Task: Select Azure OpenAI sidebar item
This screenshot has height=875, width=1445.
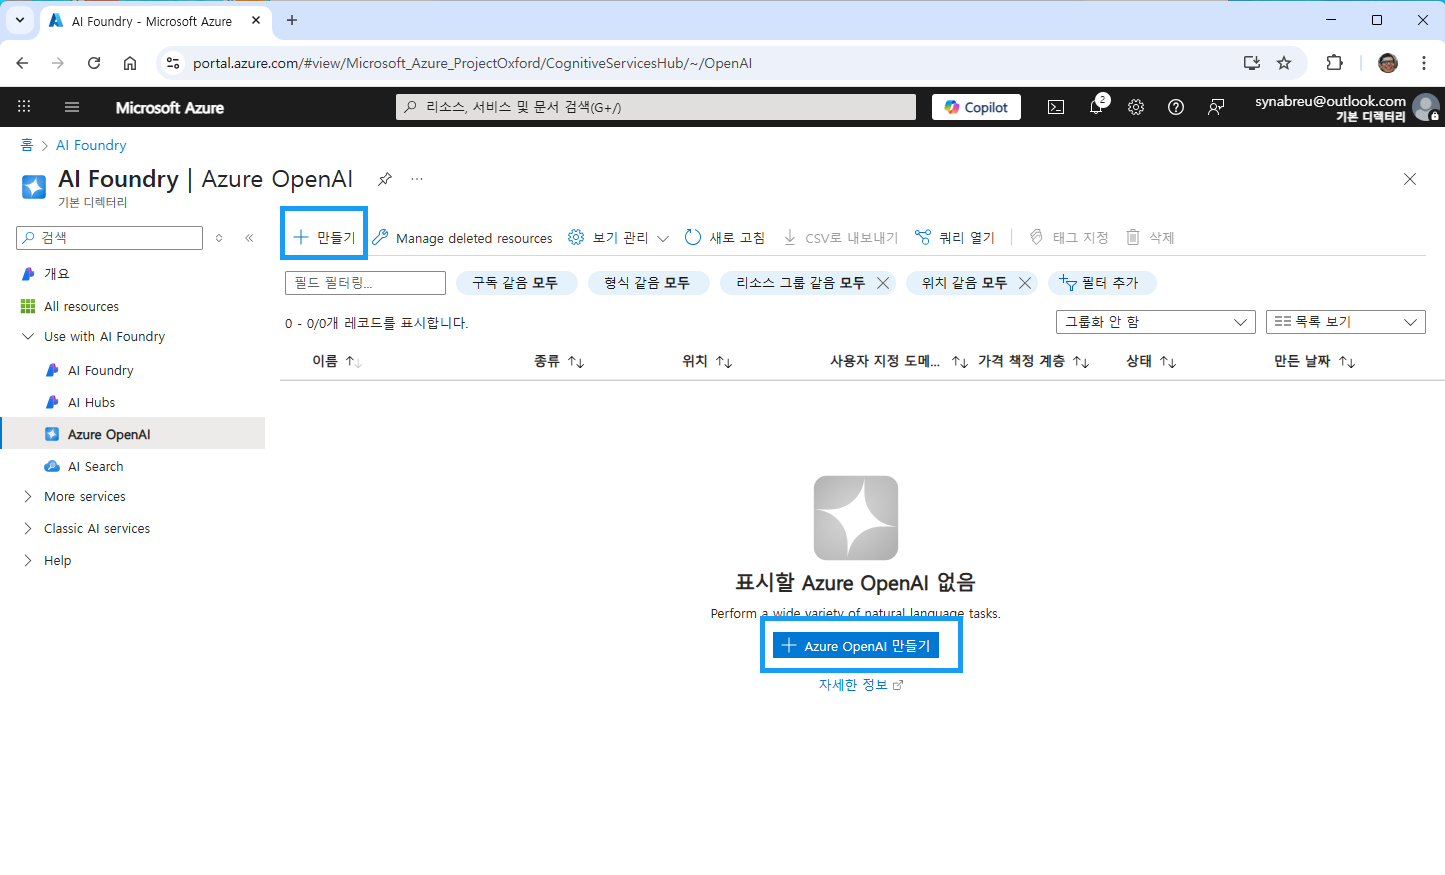Action: pyautogui.click(x=132, y=434)
